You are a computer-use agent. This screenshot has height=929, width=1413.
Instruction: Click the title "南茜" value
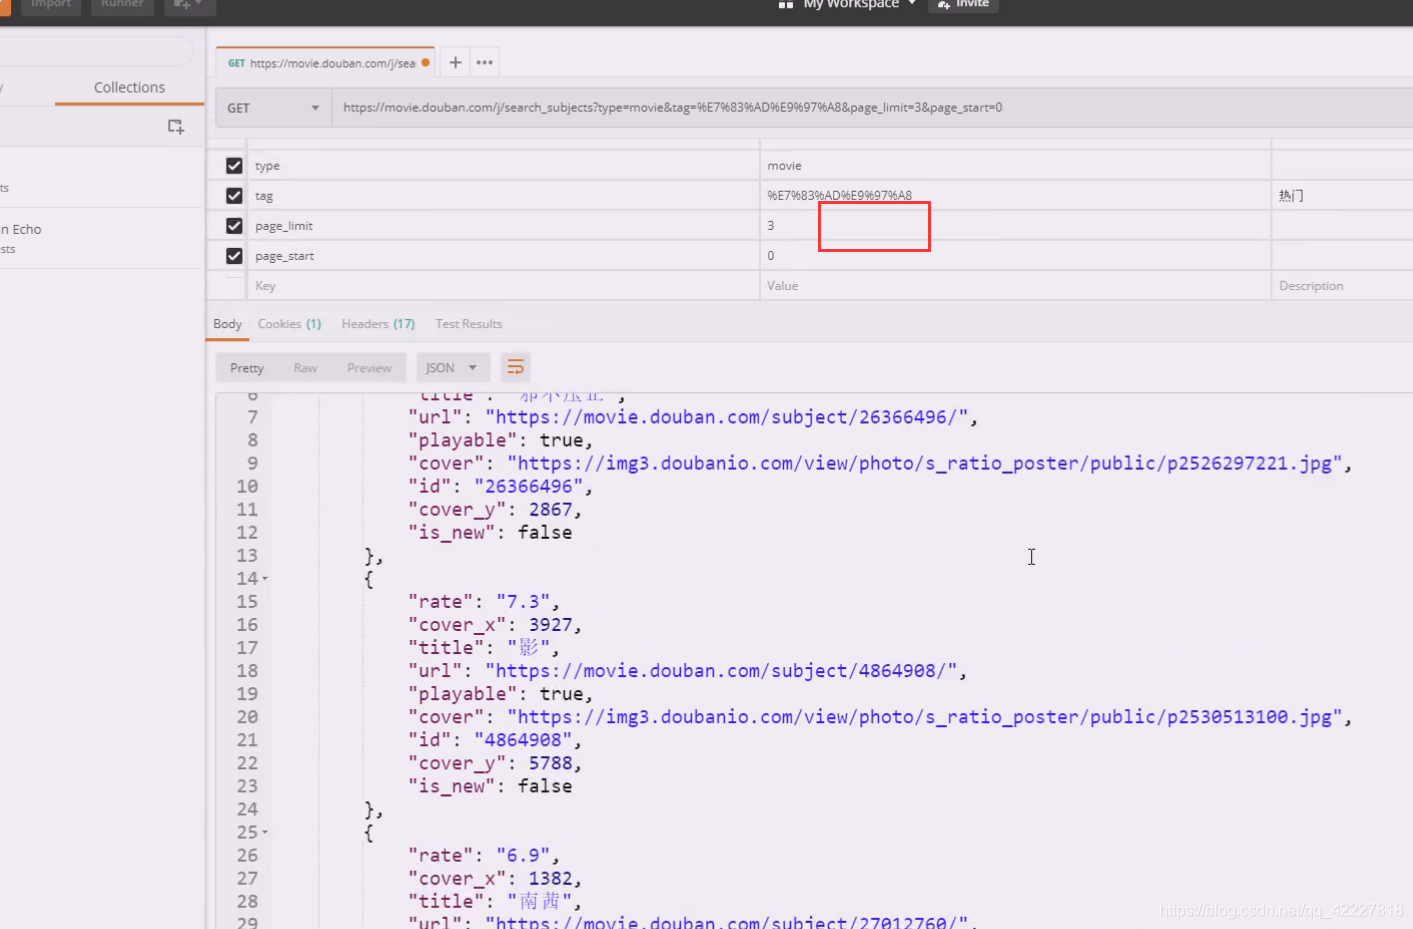[540, 902]
